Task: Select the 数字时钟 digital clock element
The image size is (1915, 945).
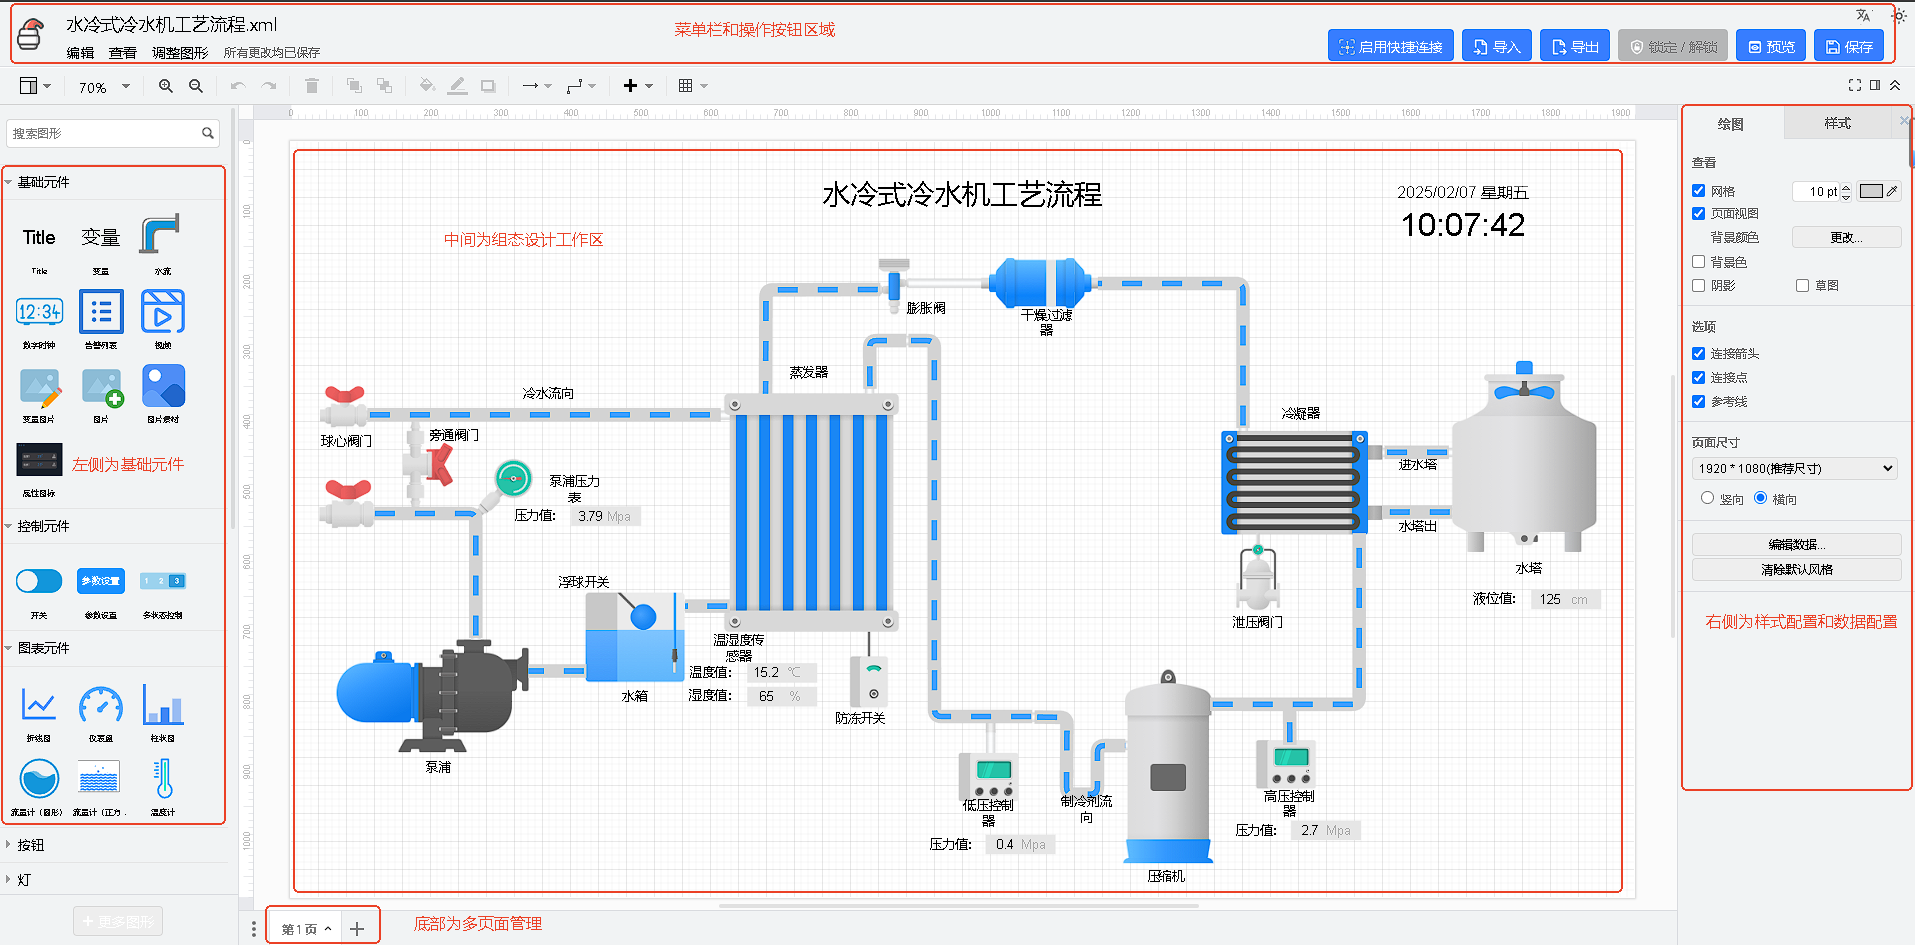Action: [39, 313]
